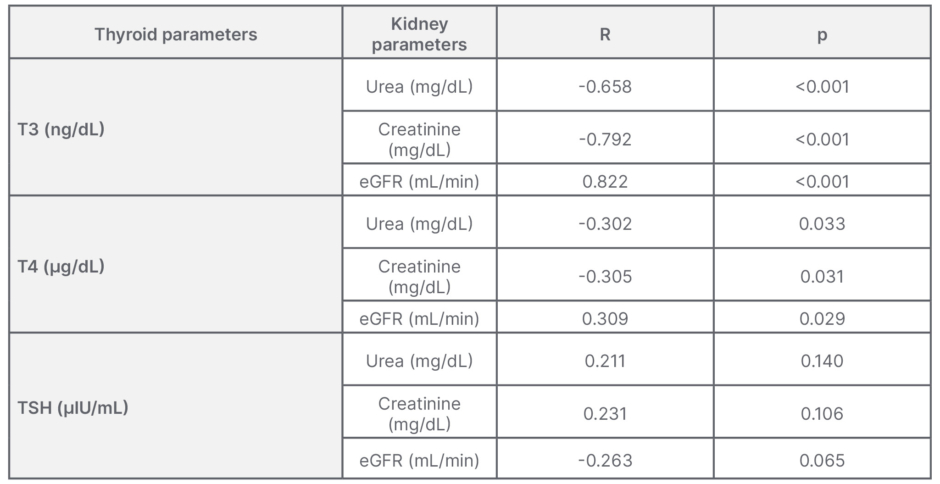This screenshot has width=940, height=484.
Task: Click the T4 (µg/dL) row label
Action: click(x=61, y=267)
